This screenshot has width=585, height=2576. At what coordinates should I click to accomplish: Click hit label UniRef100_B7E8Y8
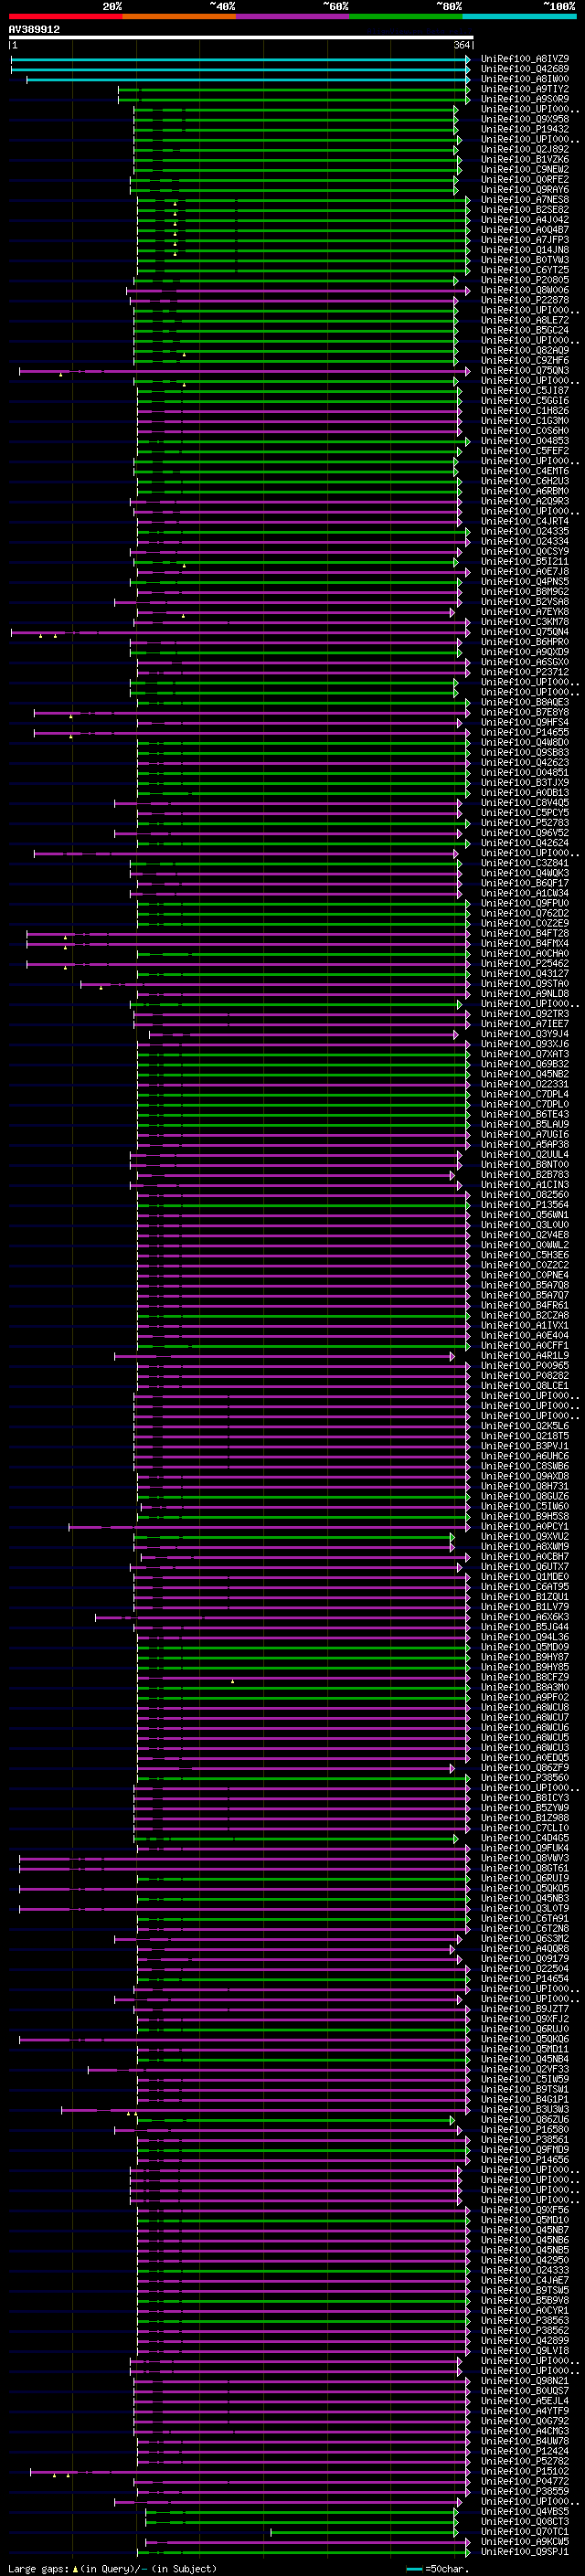click(x=525, y=712)
